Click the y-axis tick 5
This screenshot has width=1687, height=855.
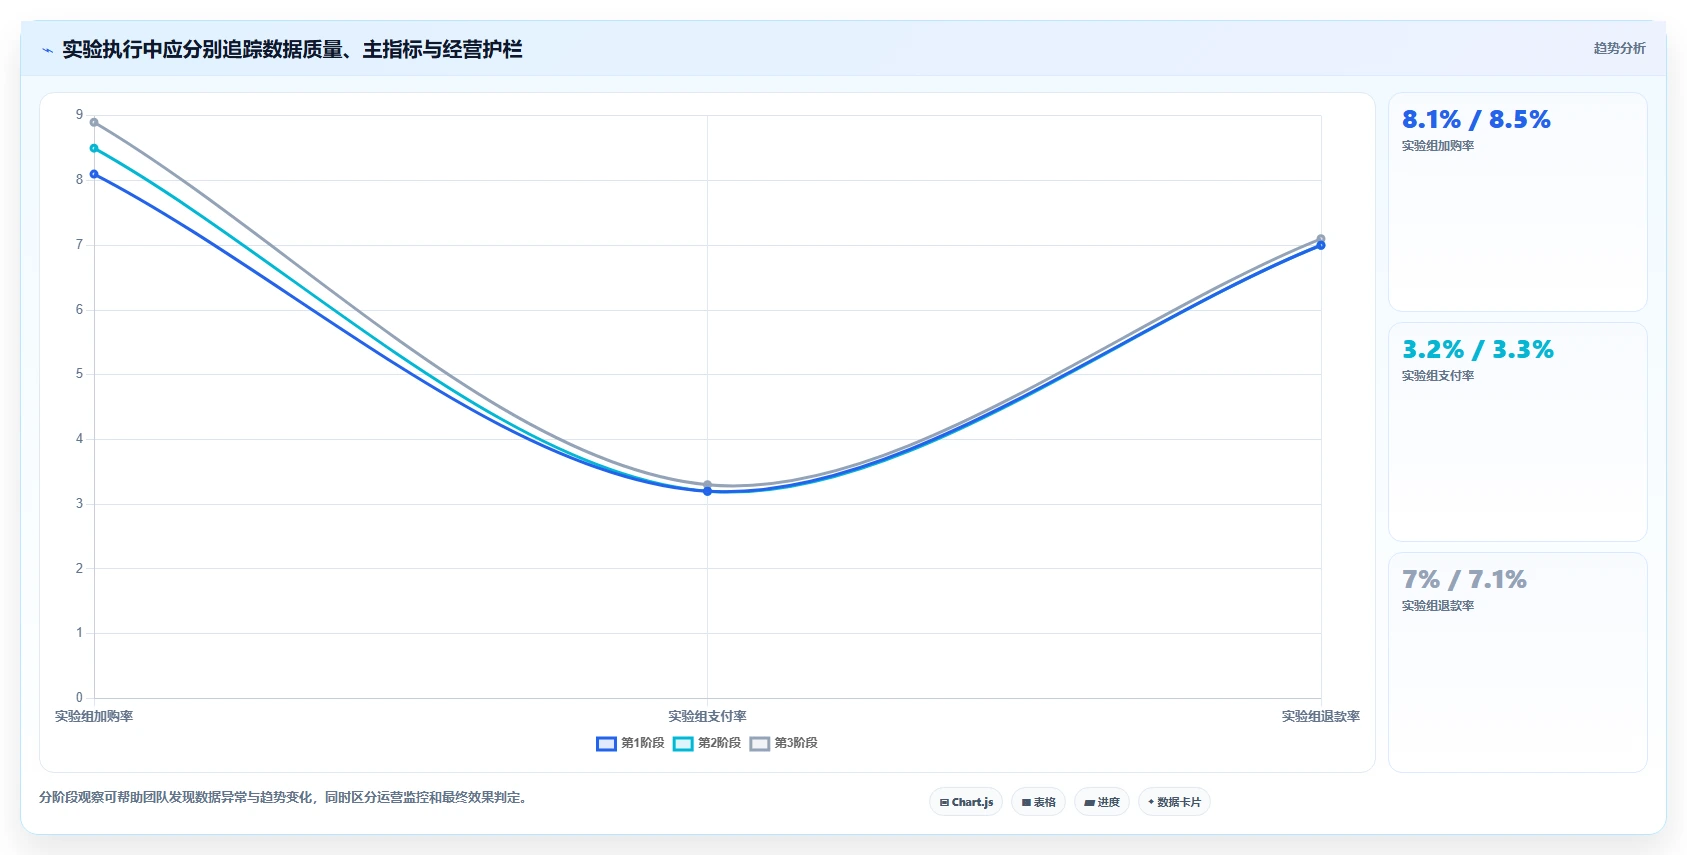79,374
